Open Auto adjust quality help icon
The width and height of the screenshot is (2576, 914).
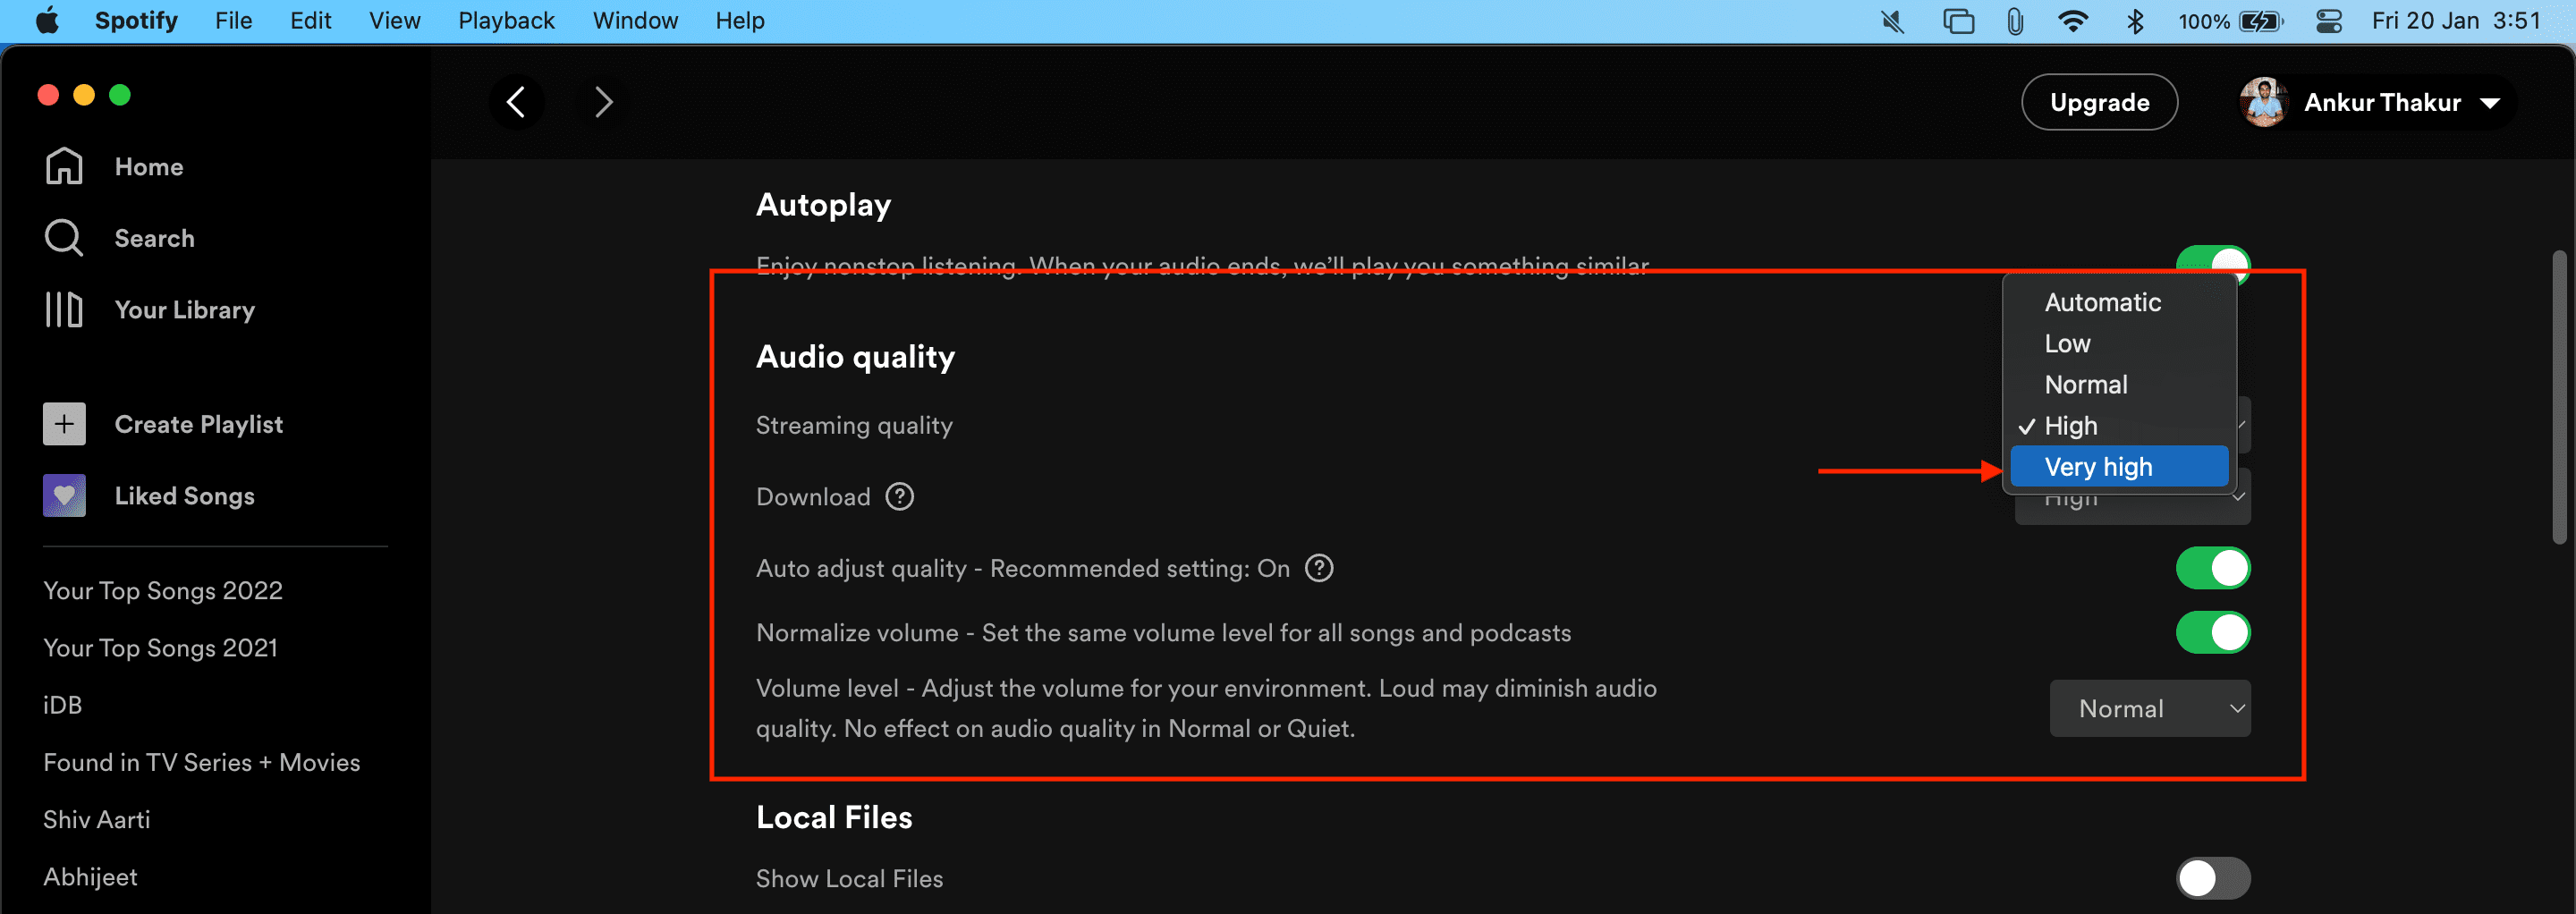pyautogui.click(x=1320, y=568)
